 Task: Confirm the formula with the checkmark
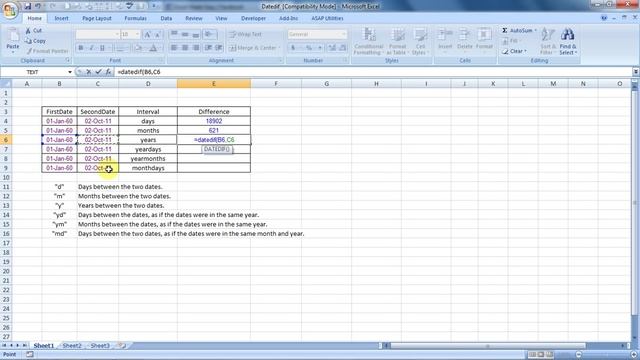coord(98,72)
